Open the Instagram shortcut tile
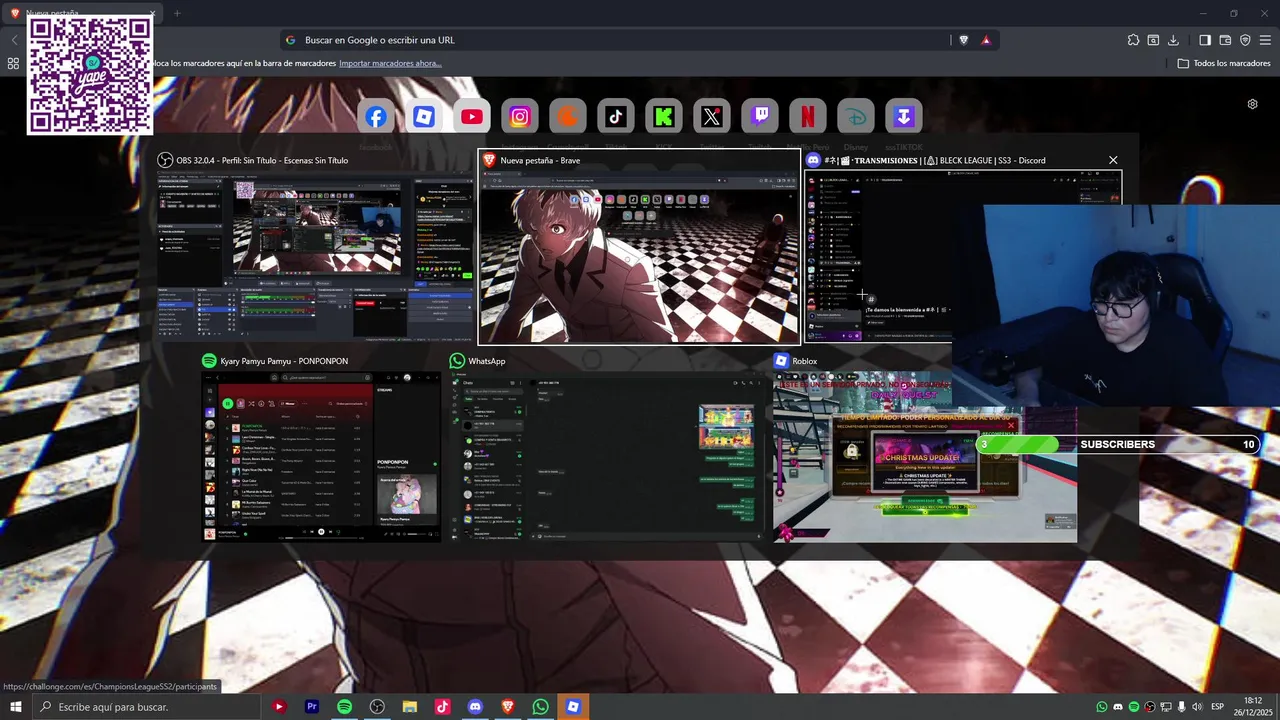 pyautogui.click(x=520, y=117)
